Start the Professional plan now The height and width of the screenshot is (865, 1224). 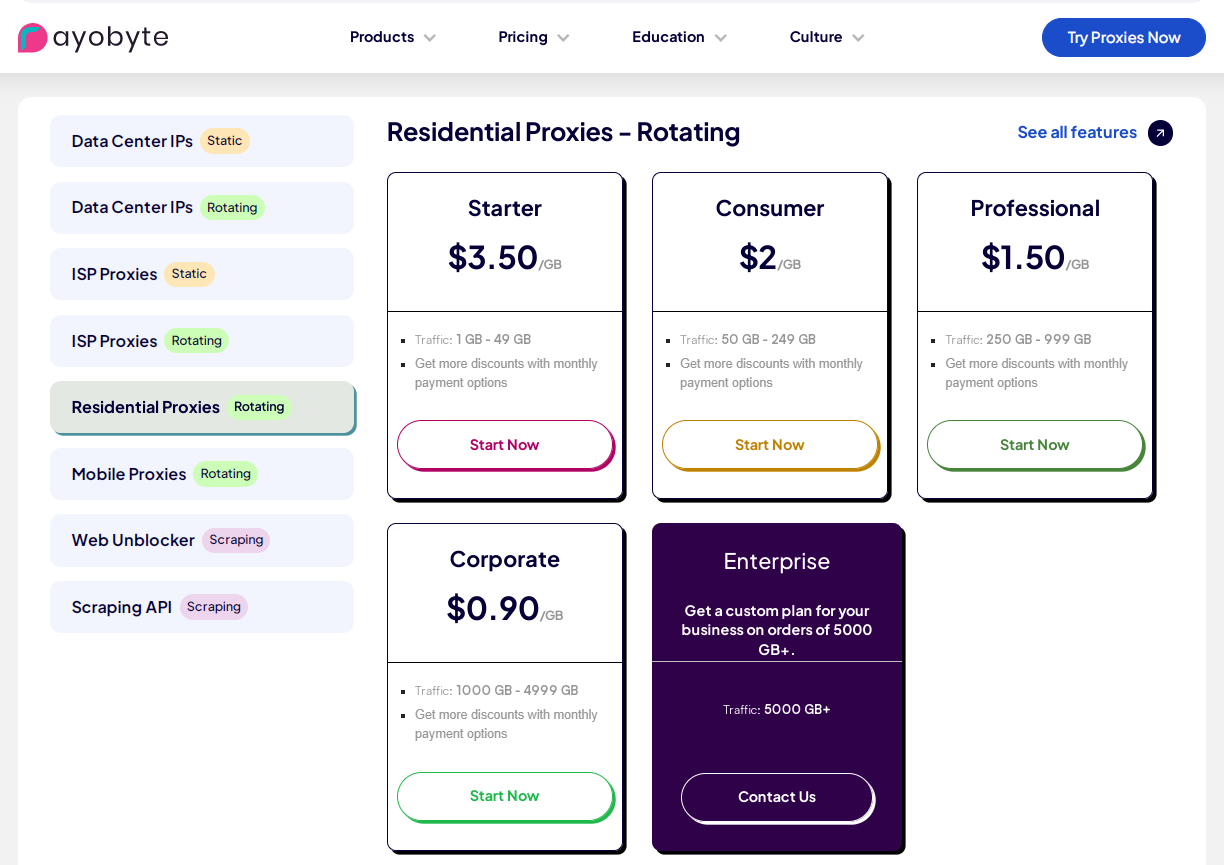[x=1035, y=445]
